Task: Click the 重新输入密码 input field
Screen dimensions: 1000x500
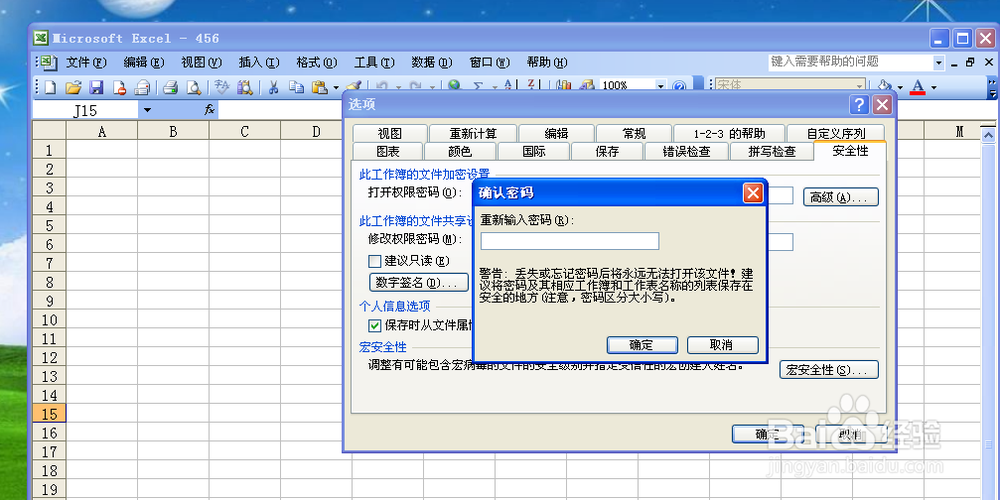Action: (x=570, y=241)
